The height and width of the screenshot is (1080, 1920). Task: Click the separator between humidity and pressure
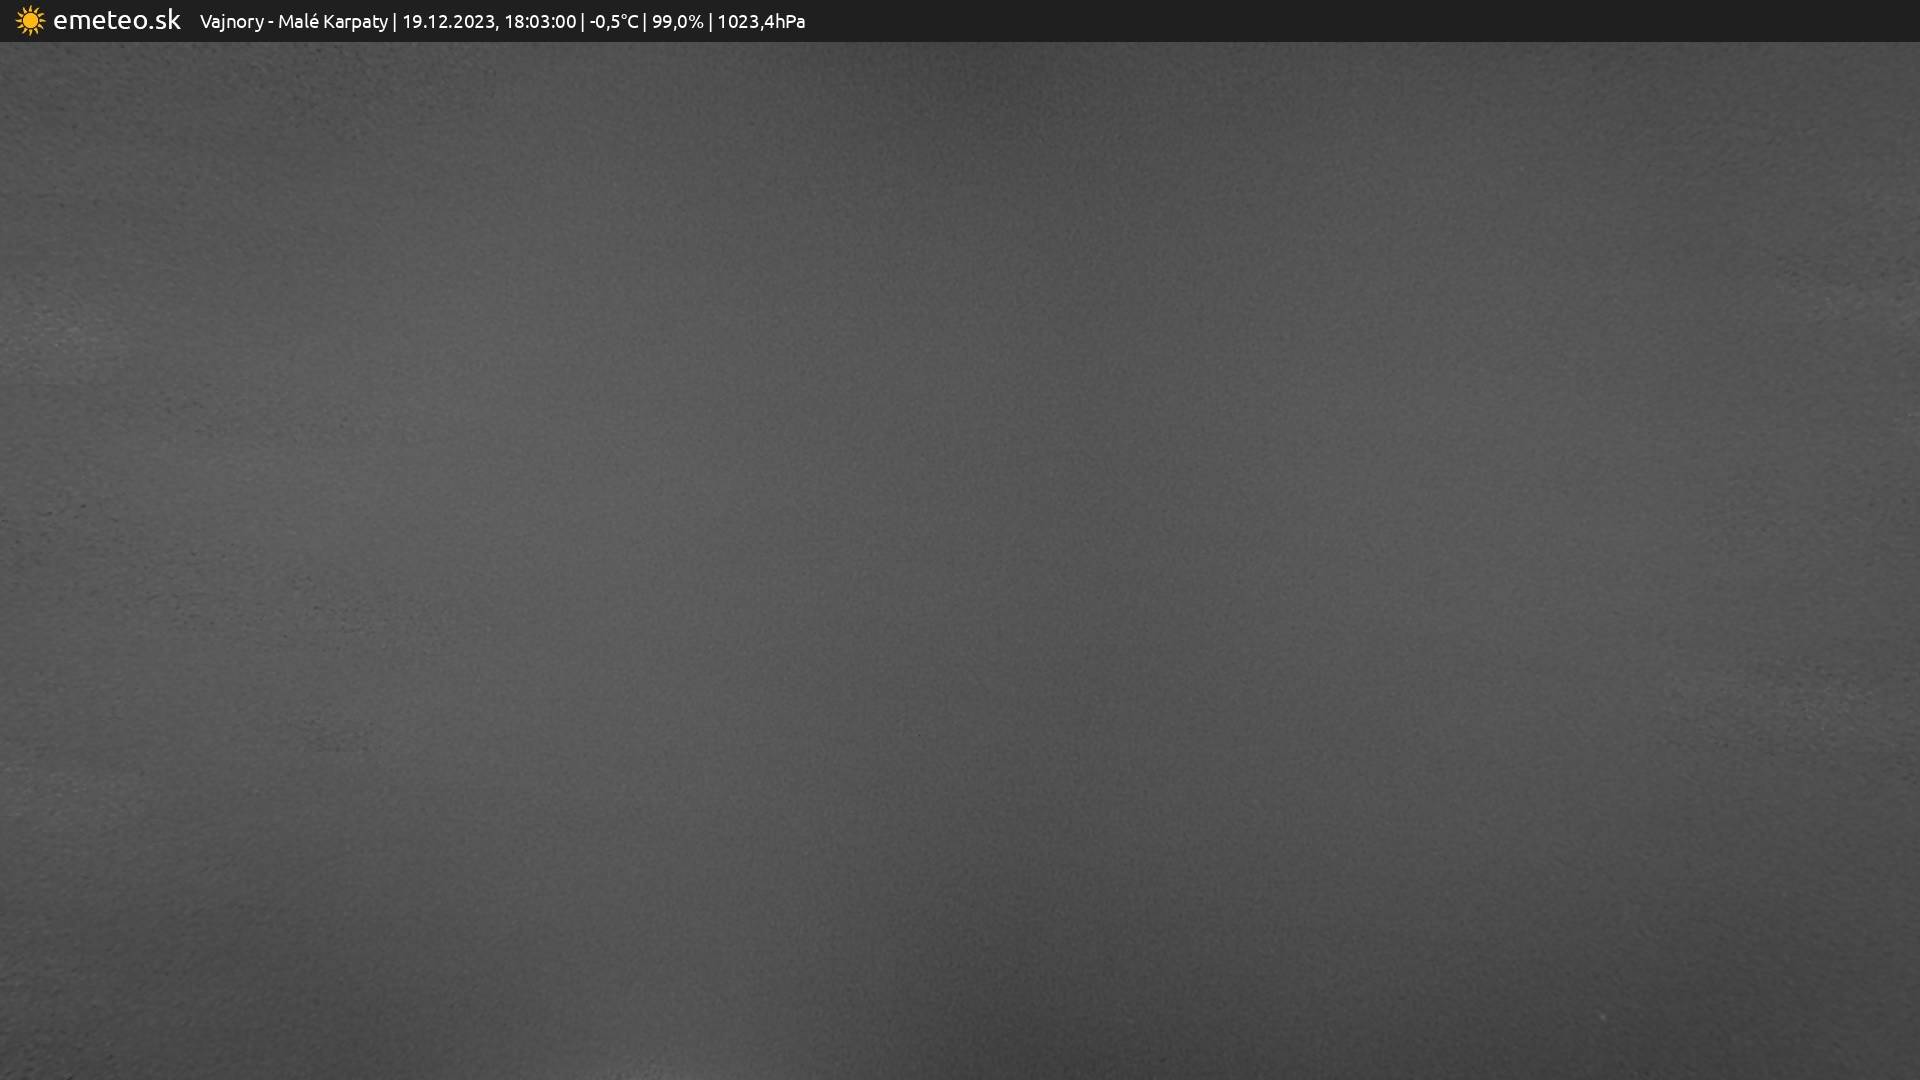710,22
